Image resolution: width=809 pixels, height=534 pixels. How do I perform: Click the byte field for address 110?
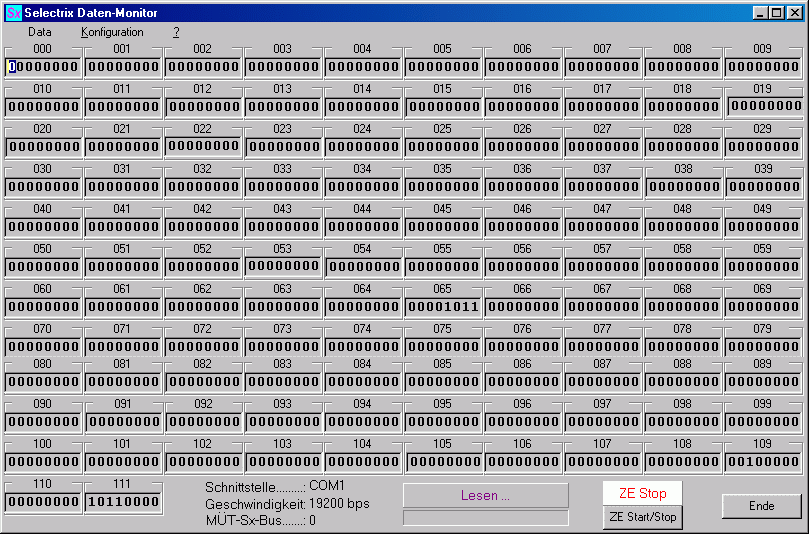pos(43,501)
